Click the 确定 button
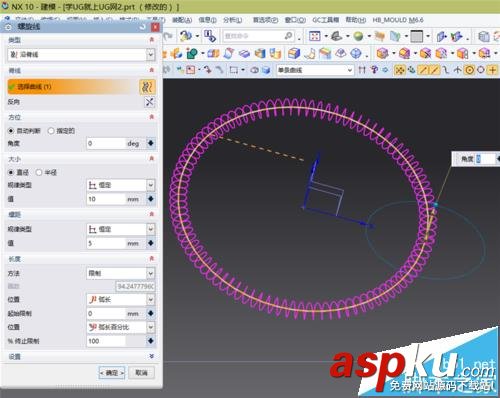This screenshot has width=500, height=398. [112, 373]
